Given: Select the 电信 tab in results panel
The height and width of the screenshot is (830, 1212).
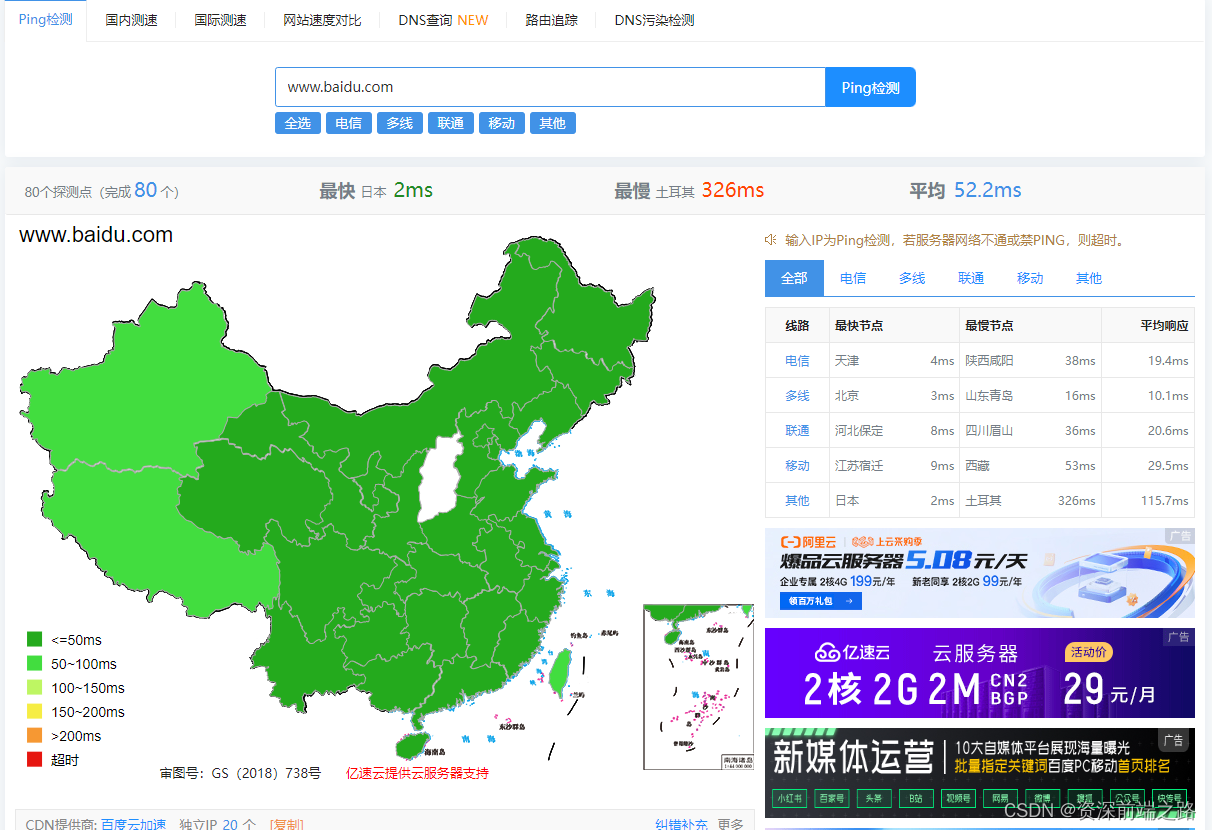Looking at the screenshot, I should pyautogui.click(x=853, y=278).
